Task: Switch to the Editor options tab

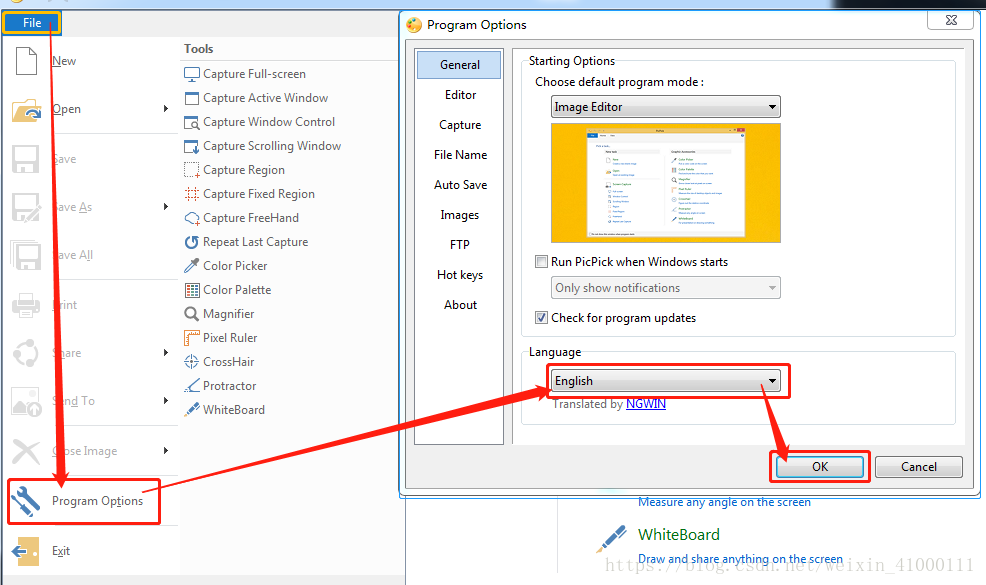Action: 460,95
